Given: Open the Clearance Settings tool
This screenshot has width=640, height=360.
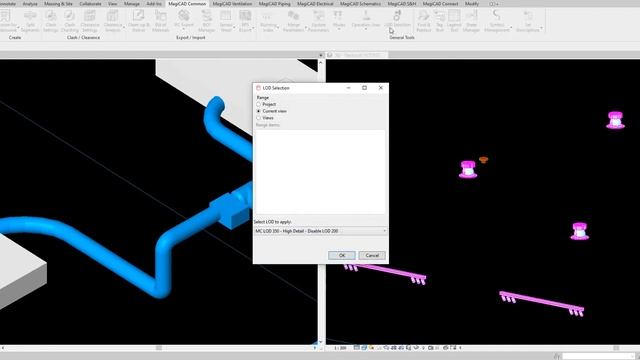Looking at the screenshot, I should pos(90,21).
